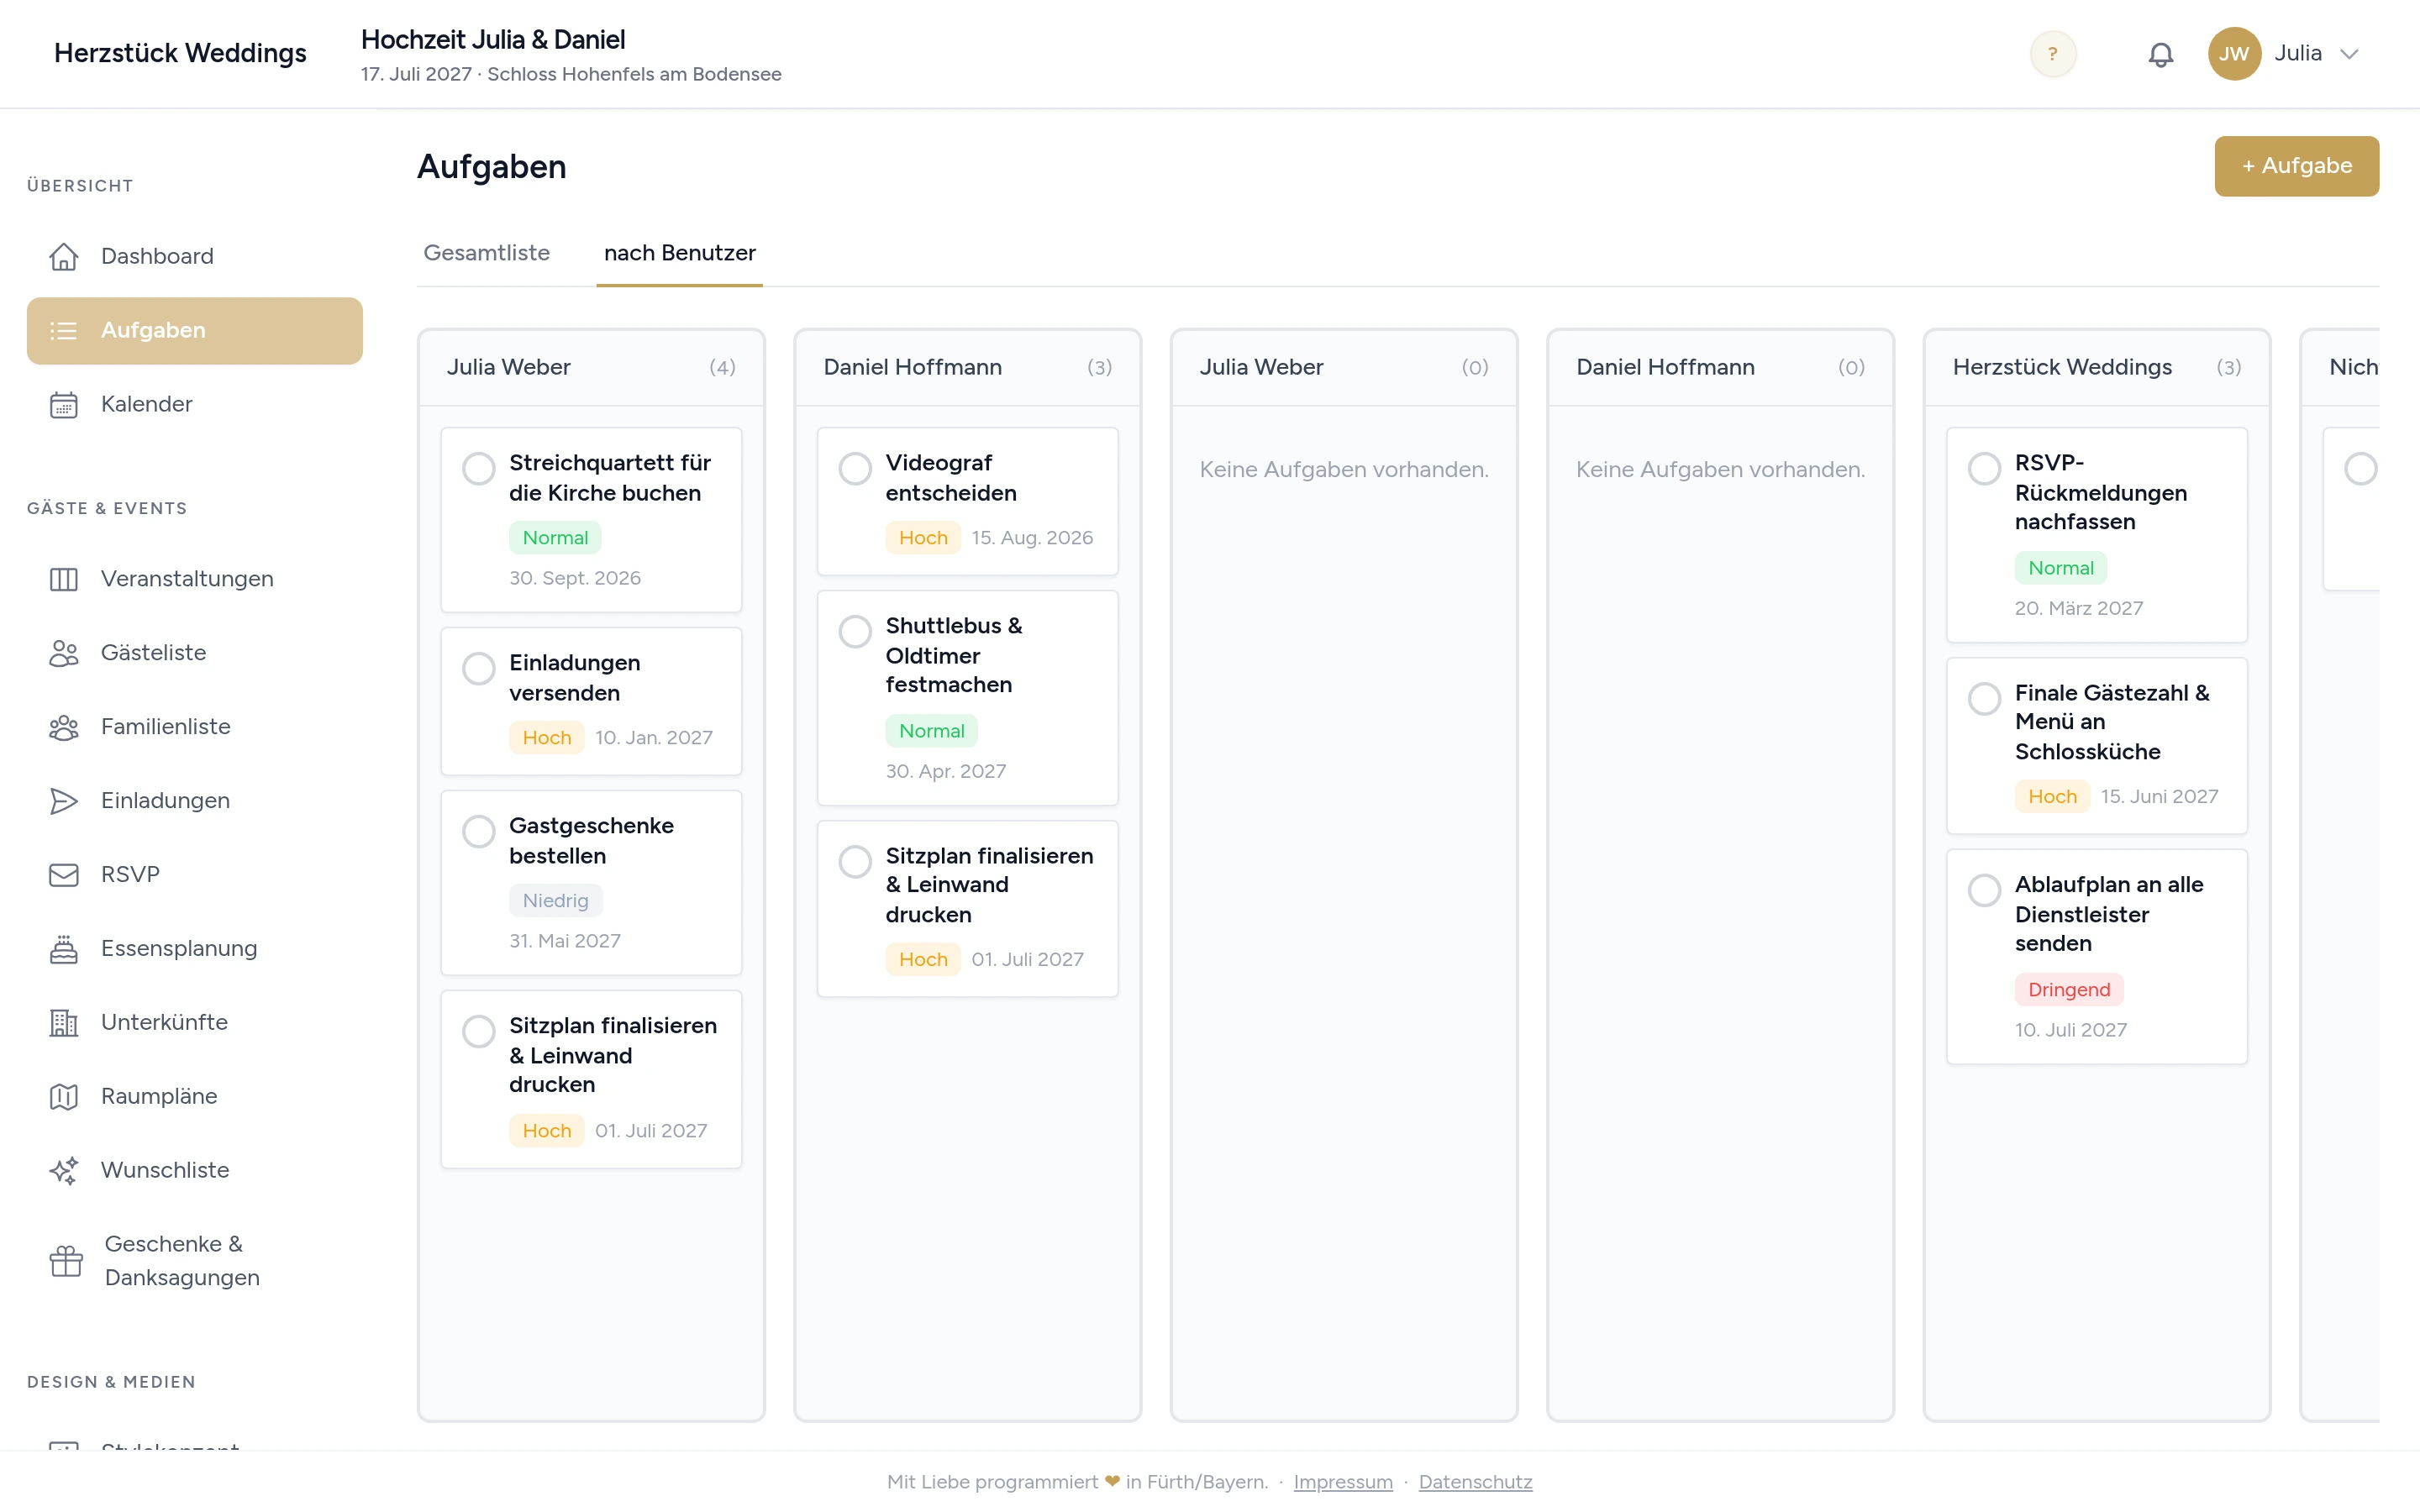Click the help question mark icon
The image size is (2420, 1512).
click(2053, 54)
